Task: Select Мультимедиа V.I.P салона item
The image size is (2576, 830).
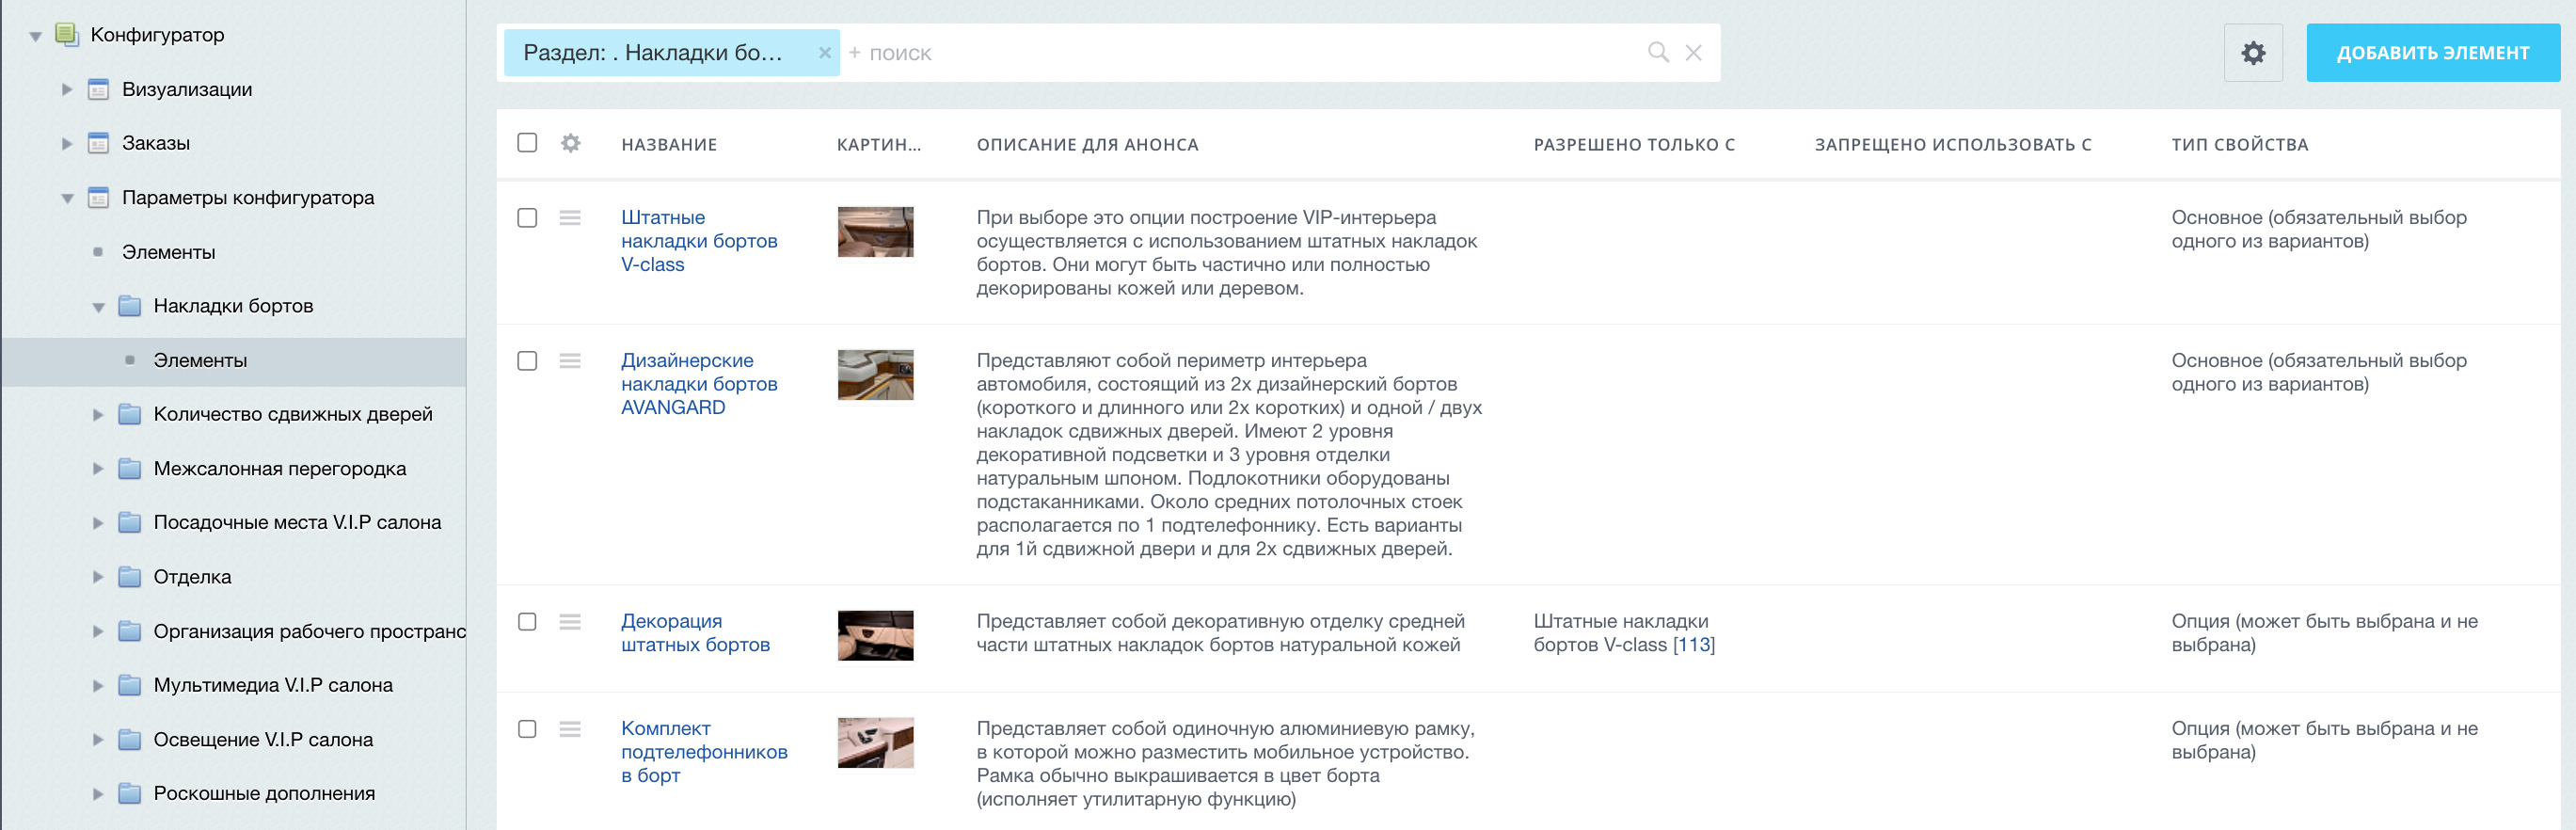Action: (x=273, y=685)
